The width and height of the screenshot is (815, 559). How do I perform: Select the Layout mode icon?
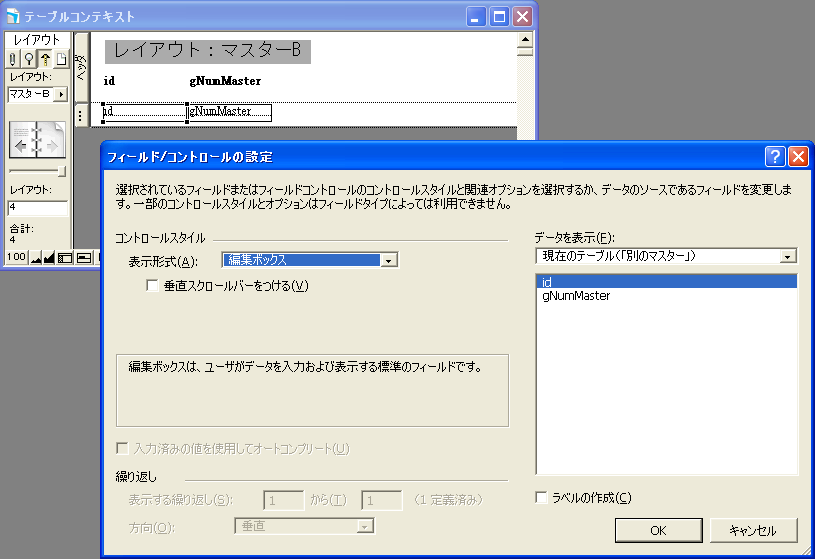click(x=45, y=59)
